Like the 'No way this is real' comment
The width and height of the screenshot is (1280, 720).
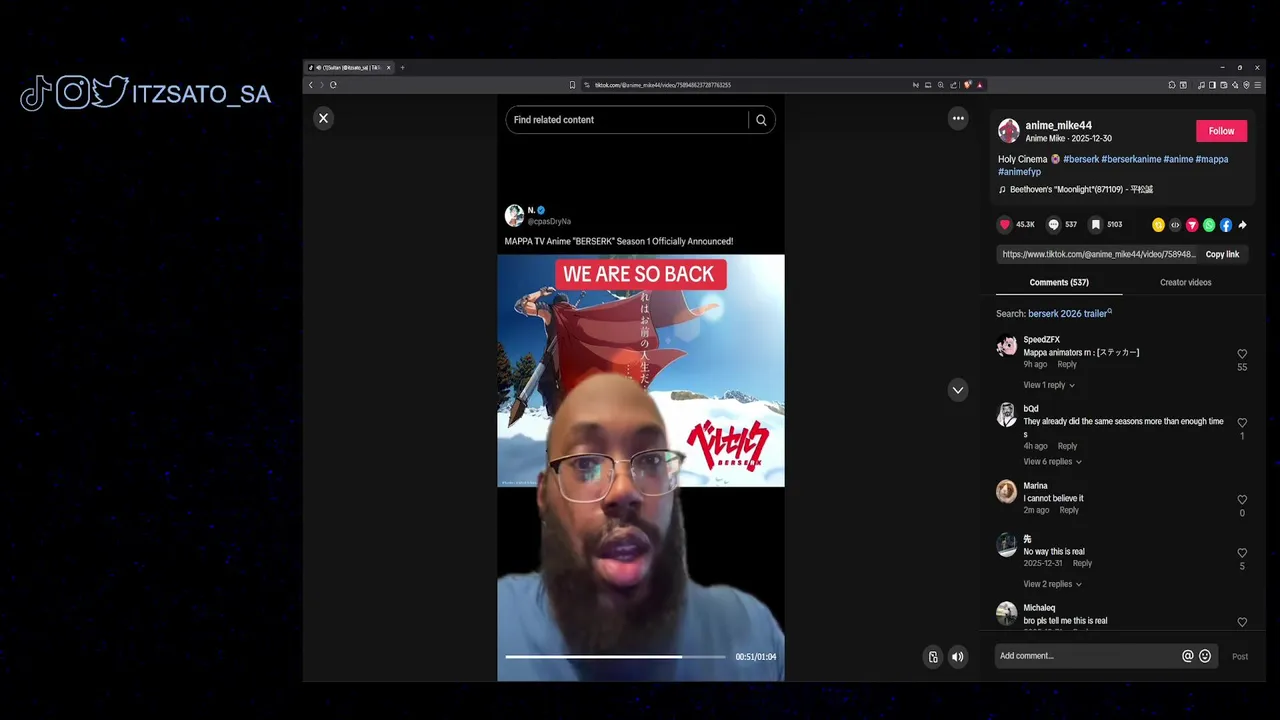click(x=1242, y=553)
